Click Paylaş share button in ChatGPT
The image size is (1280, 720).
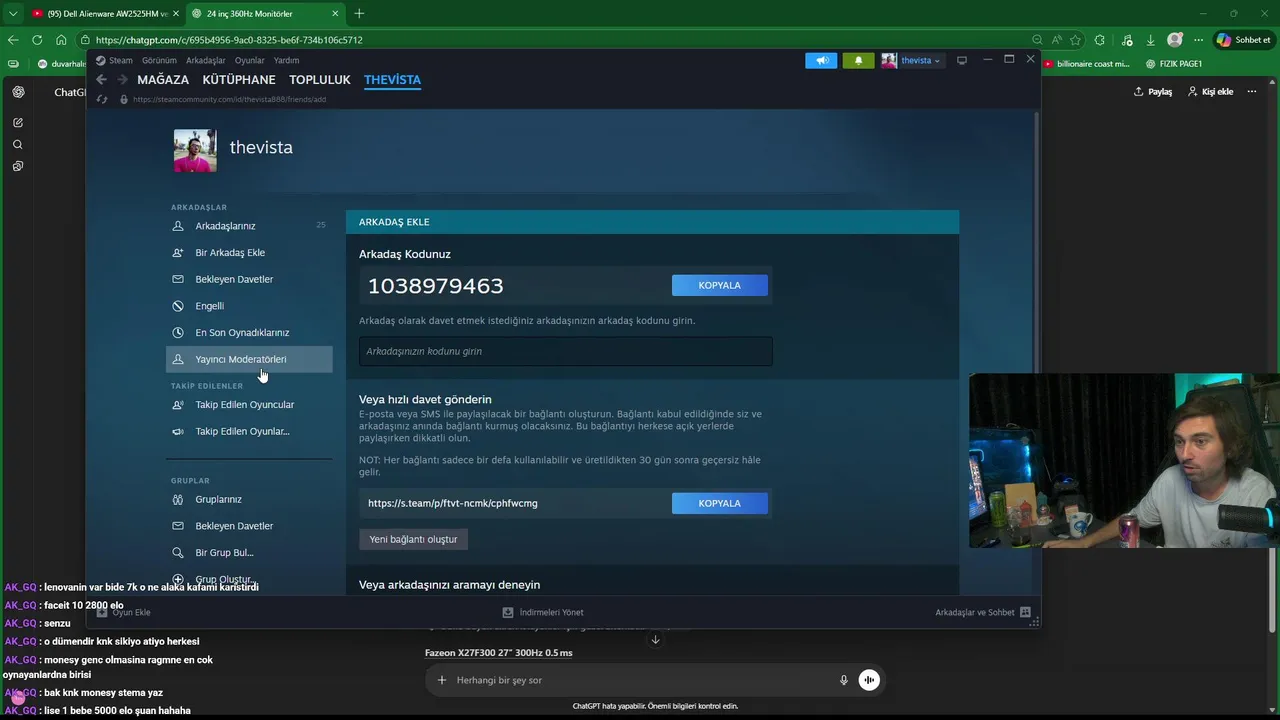click(x=1153, y=91)
